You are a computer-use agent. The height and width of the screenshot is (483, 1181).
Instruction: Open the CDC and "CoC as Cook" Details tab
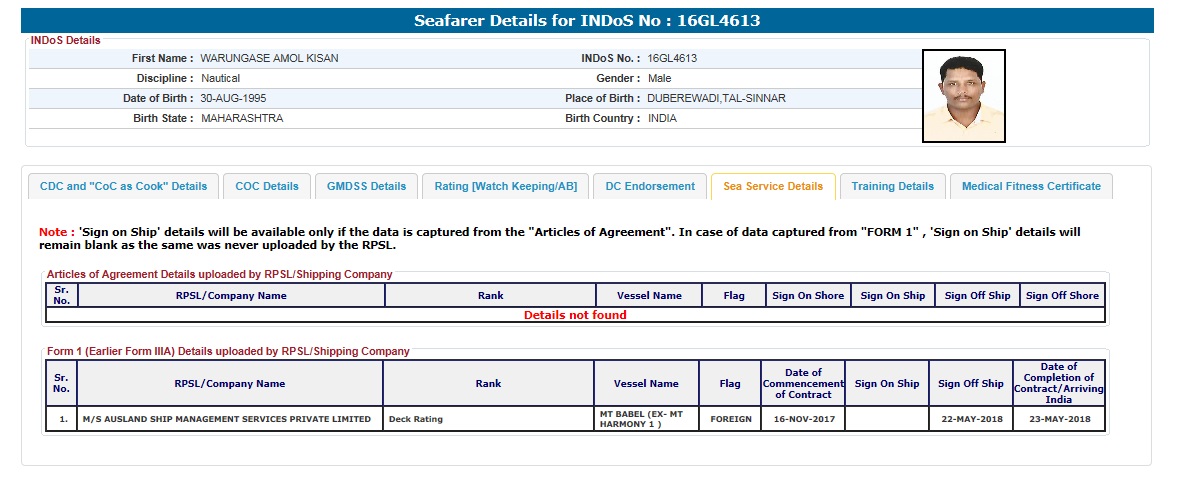(123, 186)
